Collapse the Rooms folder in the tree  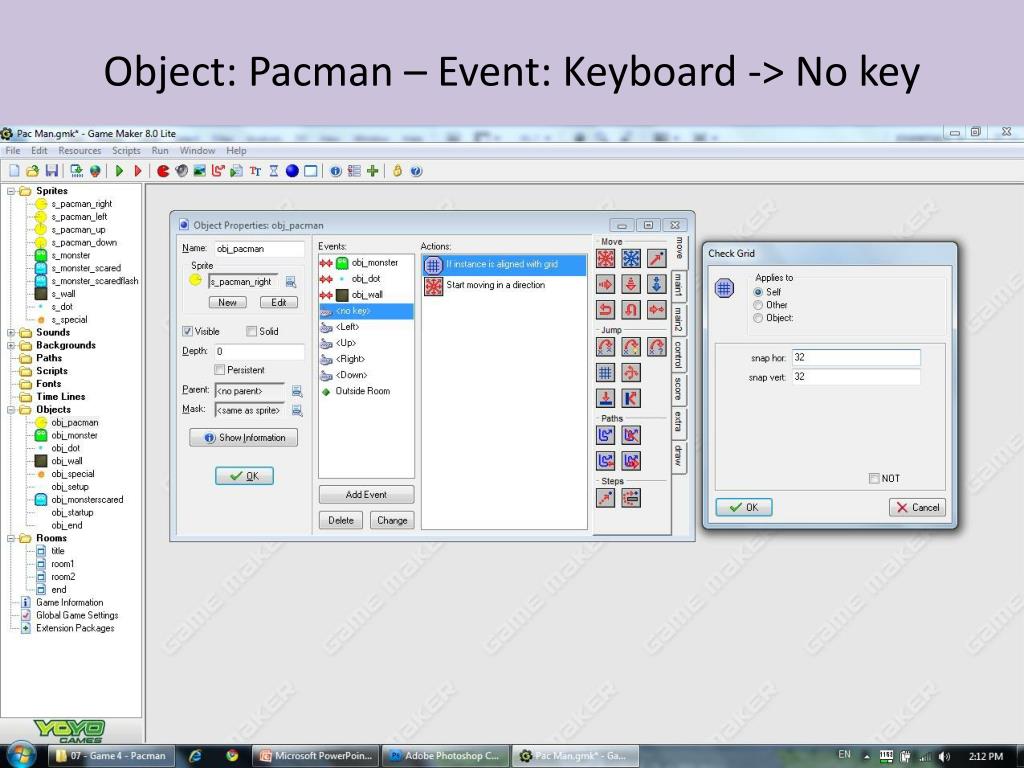coord(11,538)
